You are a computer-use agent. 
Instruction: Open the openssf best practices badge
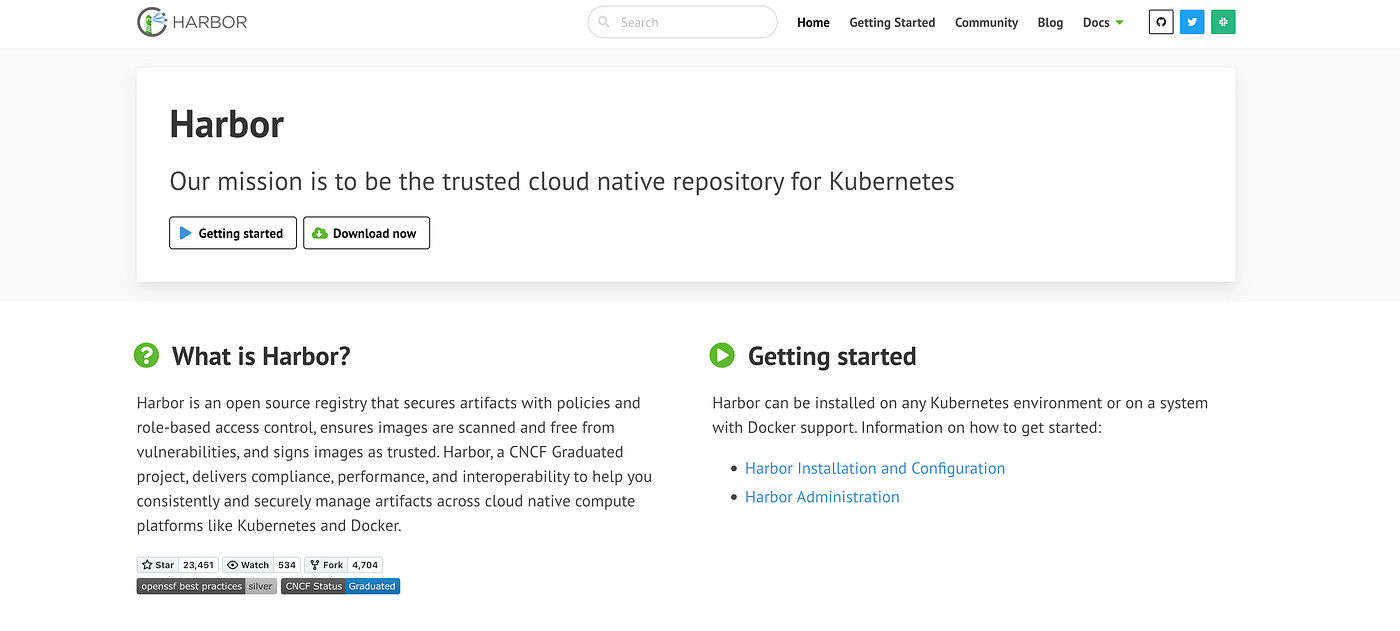tap(207, 586)
